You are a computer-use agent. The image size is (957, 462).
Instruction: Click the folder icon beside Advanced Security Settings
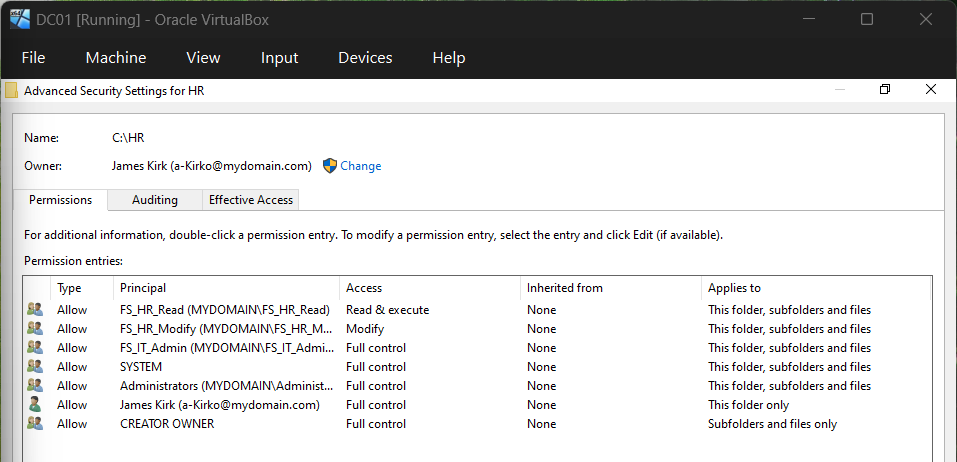click(x=11, y=90)
